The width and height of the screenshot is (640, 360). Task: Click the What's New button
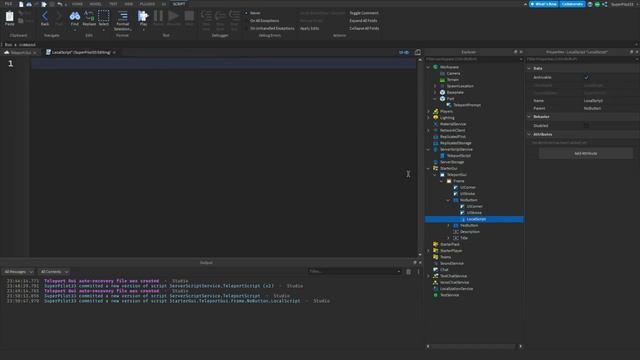pos(543,4)
